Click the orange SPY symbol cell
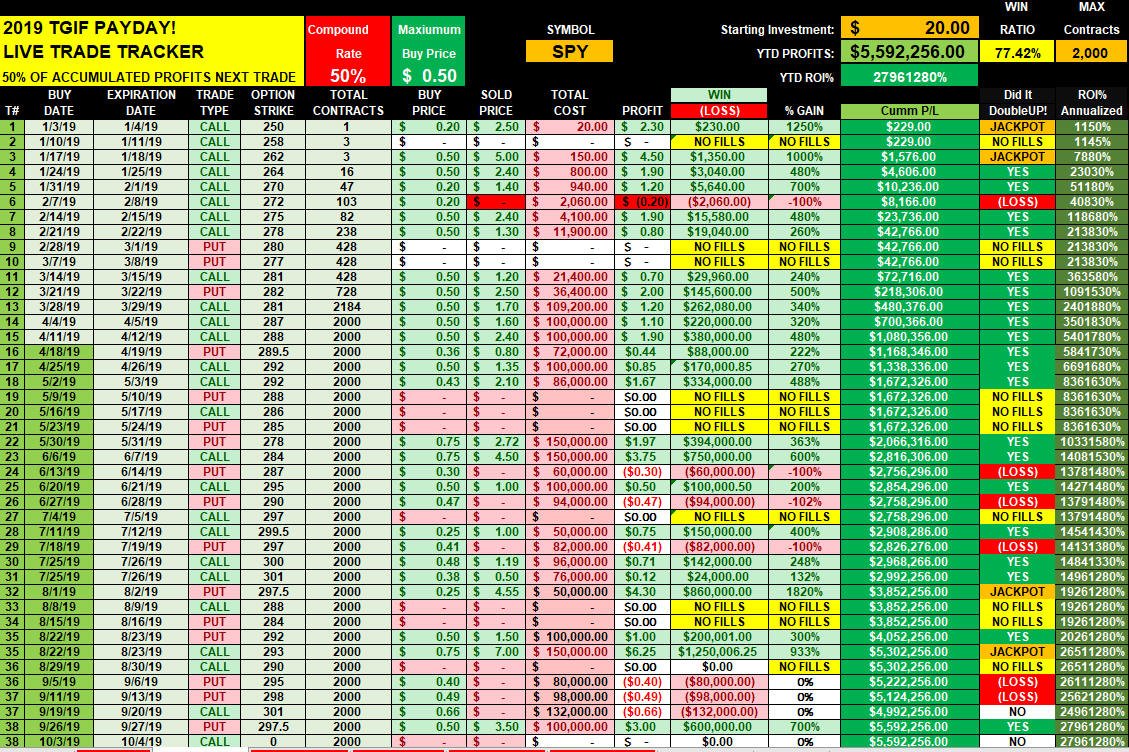 pyautogui.click(x=570, y=52)
